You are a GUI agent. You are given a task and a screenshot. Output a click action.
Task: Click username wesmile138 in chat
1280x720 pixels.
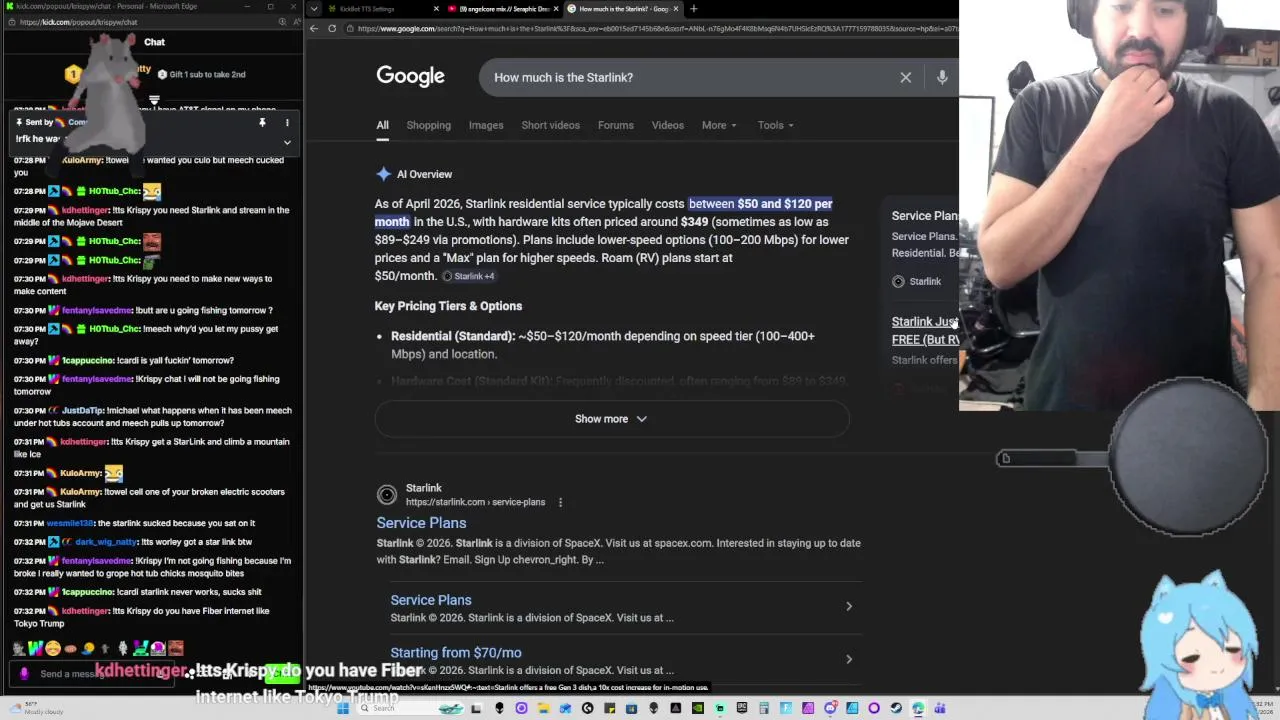[70, 523]
